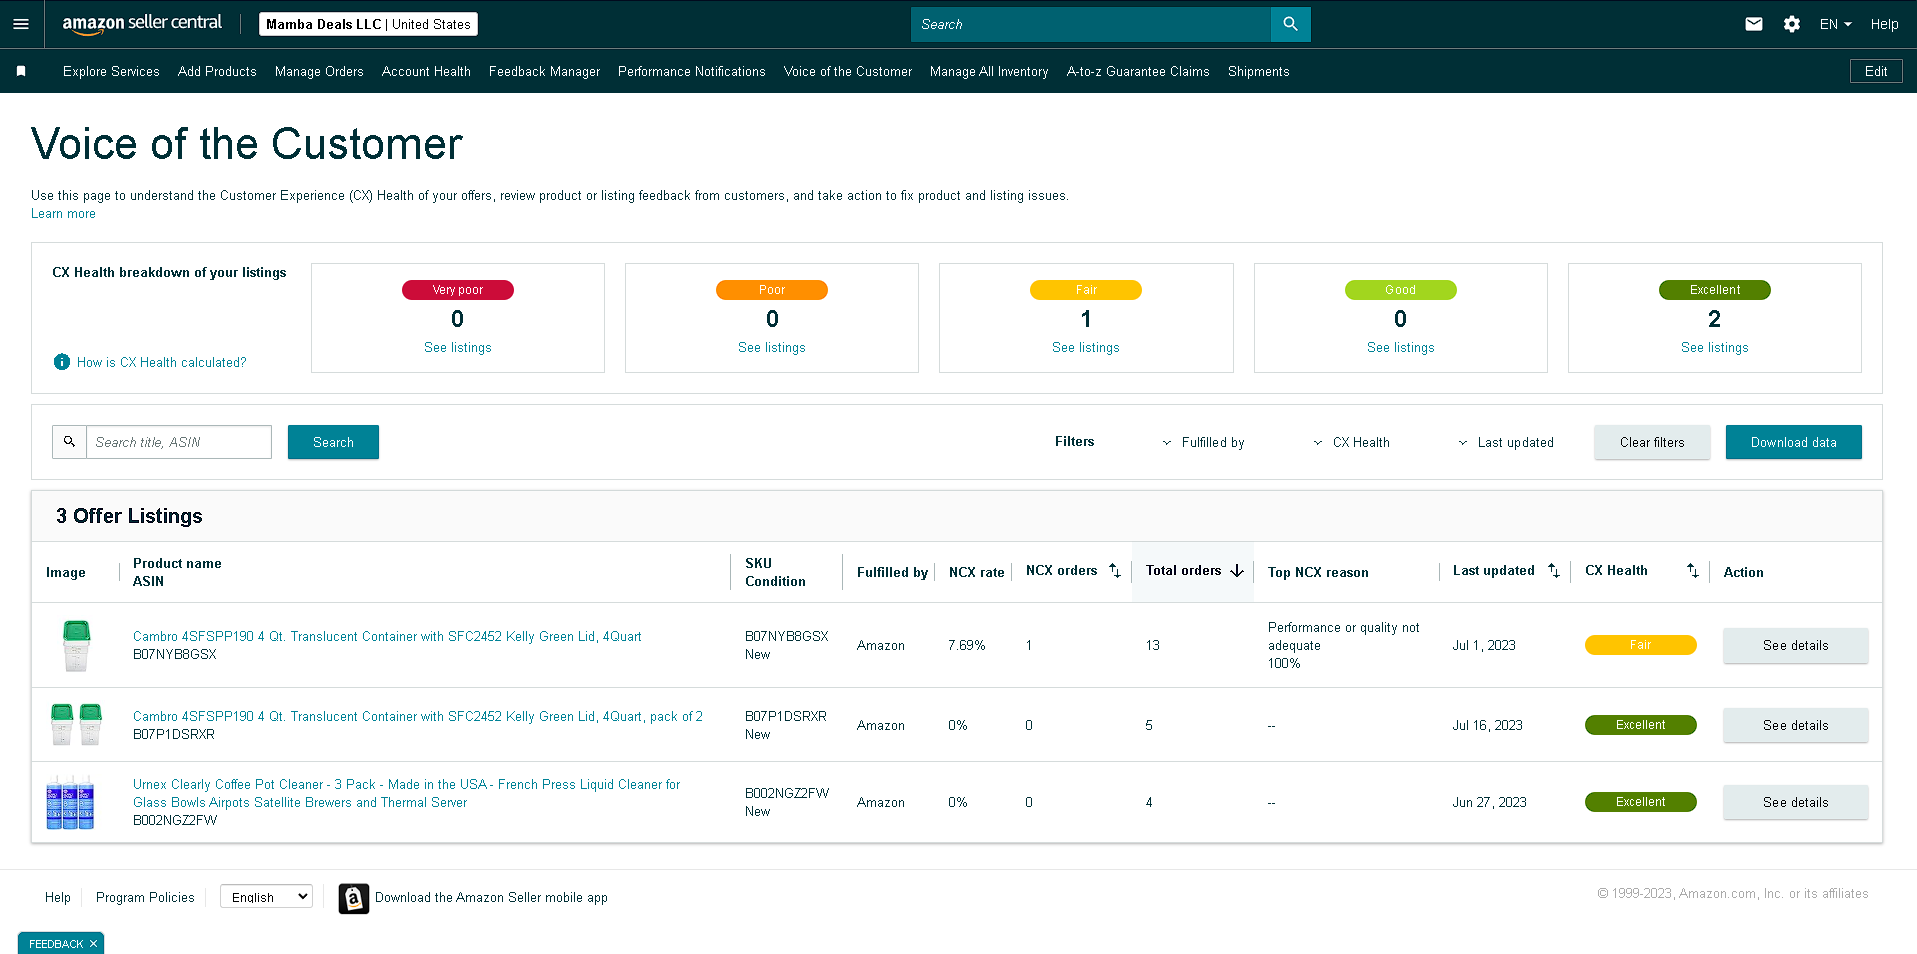Viewport: 1917px width, 954px height.
Task: Click the Cambro single container thumbnail
Action: 76,645
